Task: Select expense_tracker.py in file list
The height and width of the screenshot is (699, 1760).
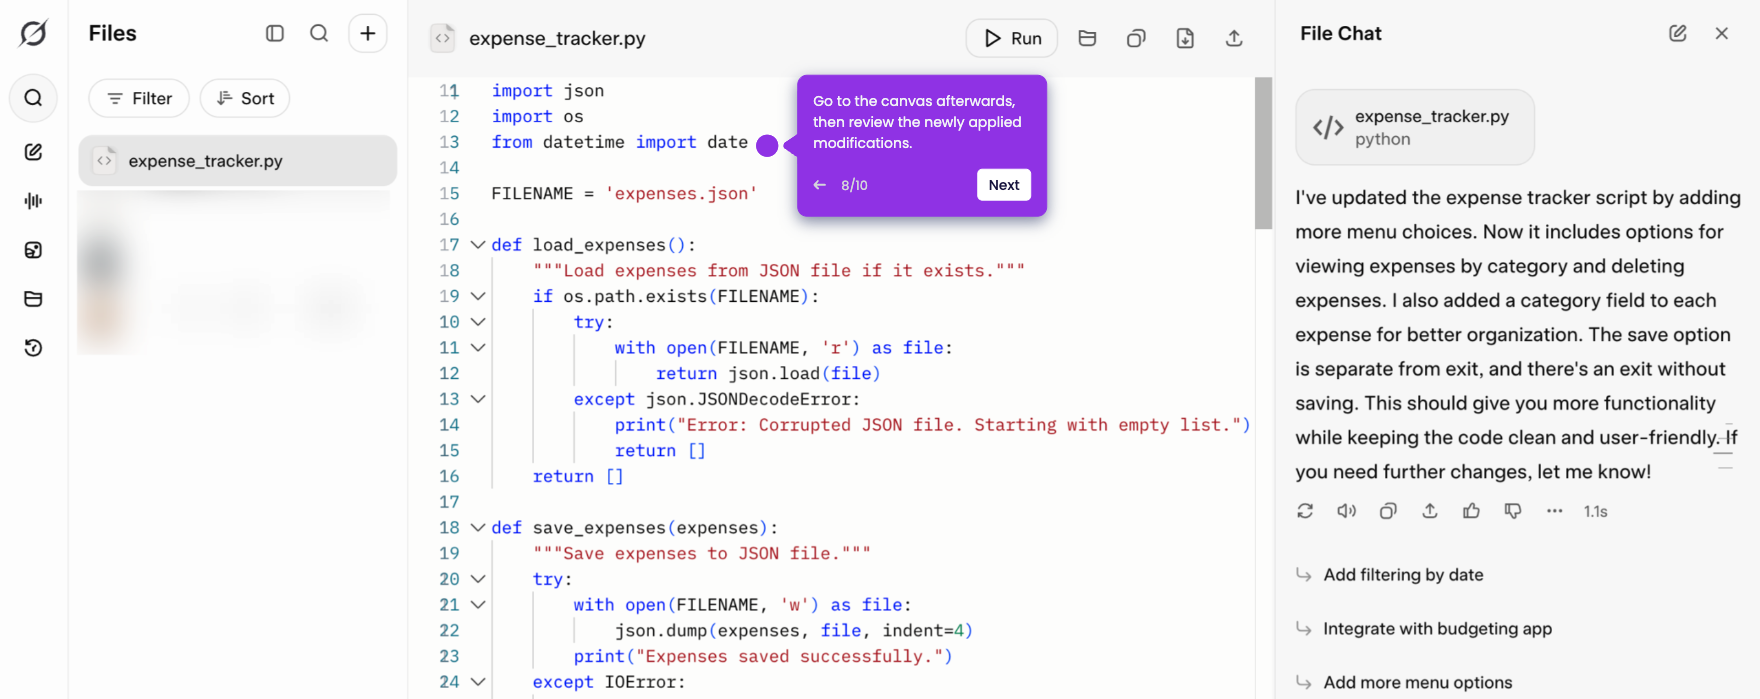Action: coord(238,161)
